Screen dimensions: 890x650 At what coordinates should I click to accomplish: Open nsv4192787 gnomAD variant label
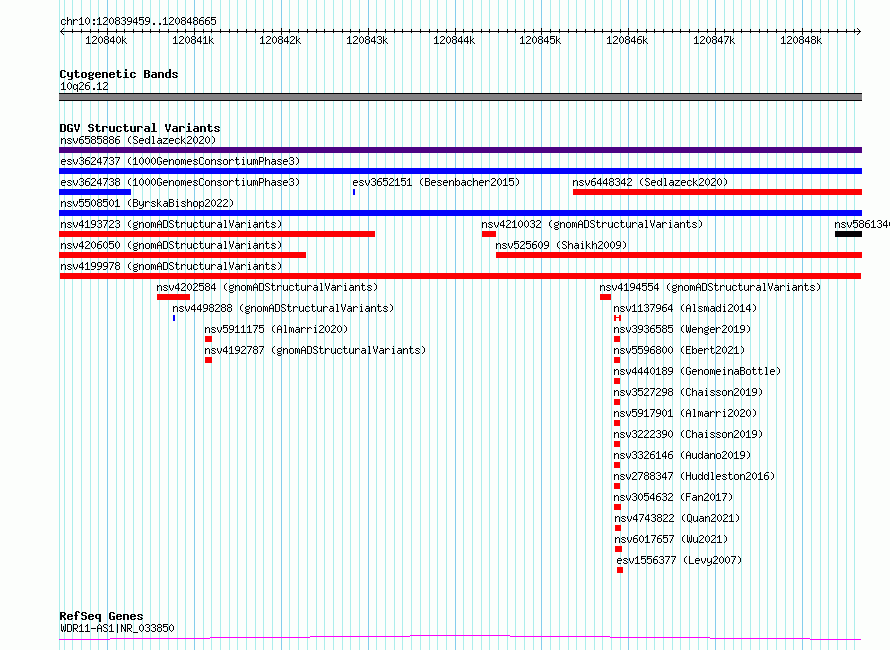coord(315,350)
